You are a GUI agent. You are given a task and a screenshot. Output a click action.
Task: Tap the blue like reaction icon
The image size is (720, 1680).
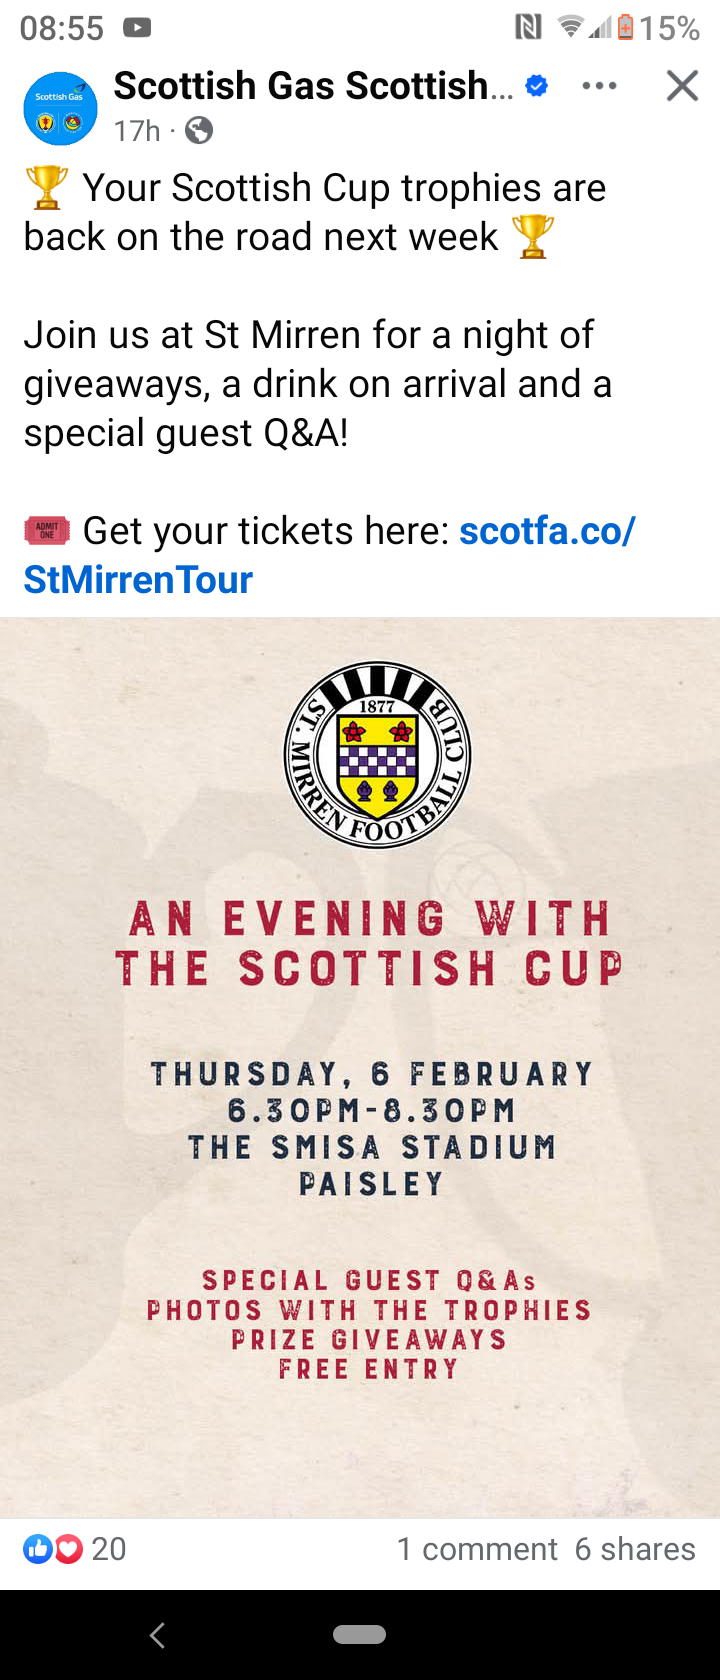(38, 1549)
